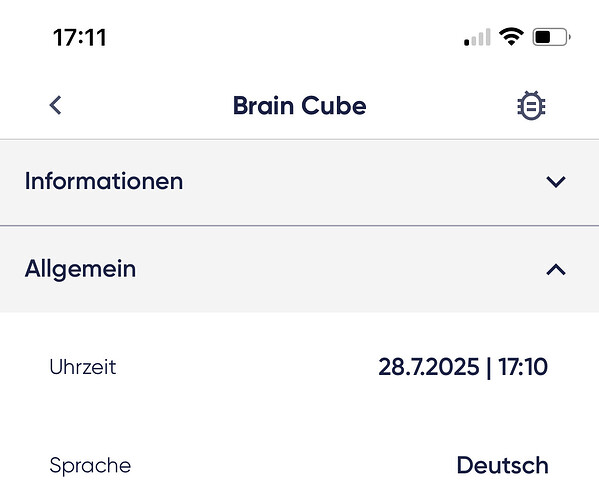
Task: Open the Sprache language setting
Action: click(300, 466)
